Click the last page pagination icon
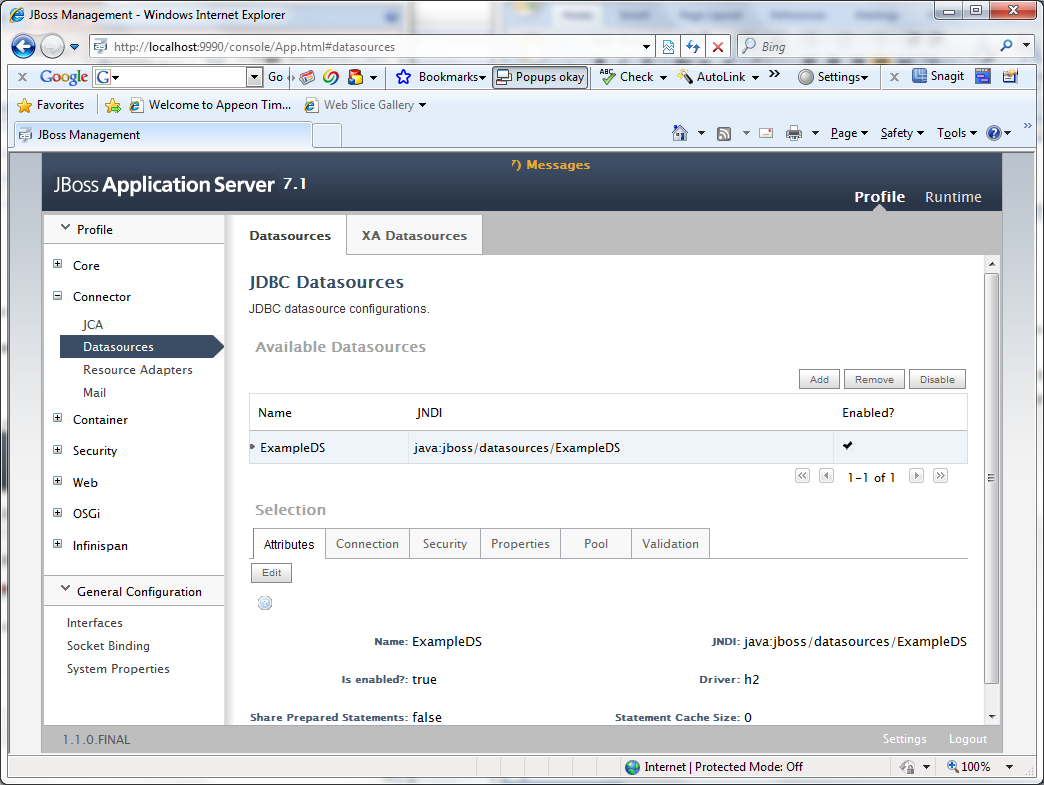The image size is (1044, 785). pyautogui.click(x=940, y=476)
